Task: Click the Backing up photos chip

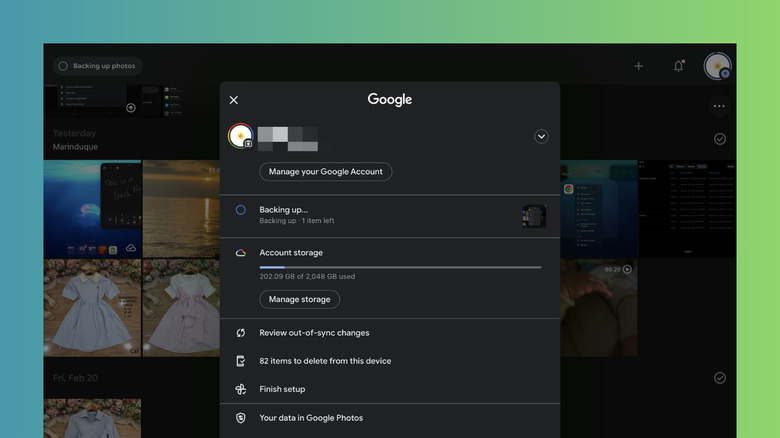Action: pyautogui.click(x=98, y=66)
